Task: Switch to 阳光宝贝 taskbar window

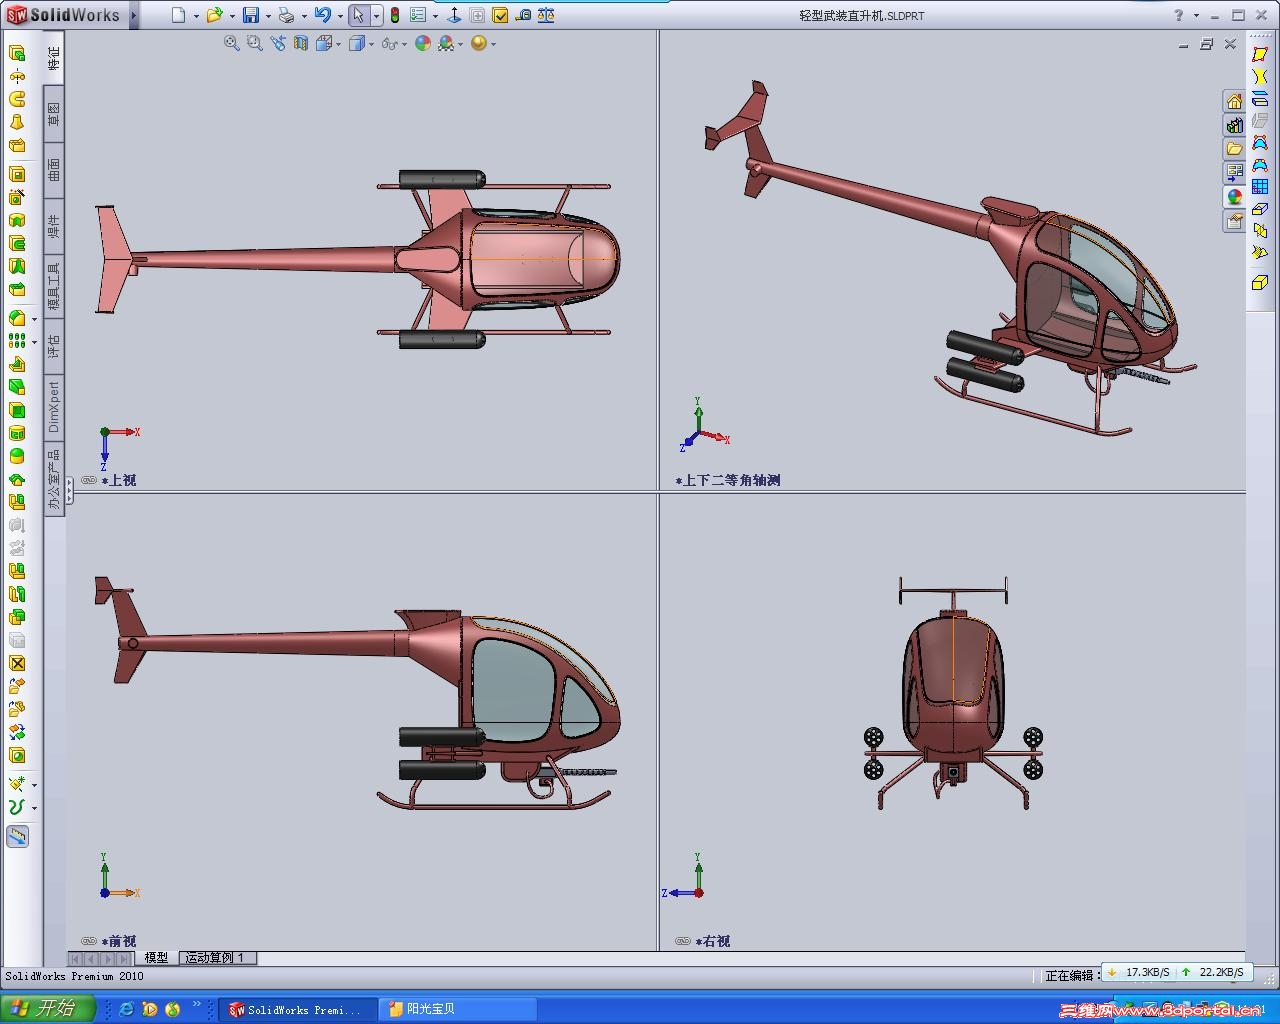Action: [x=459, y=1009]
